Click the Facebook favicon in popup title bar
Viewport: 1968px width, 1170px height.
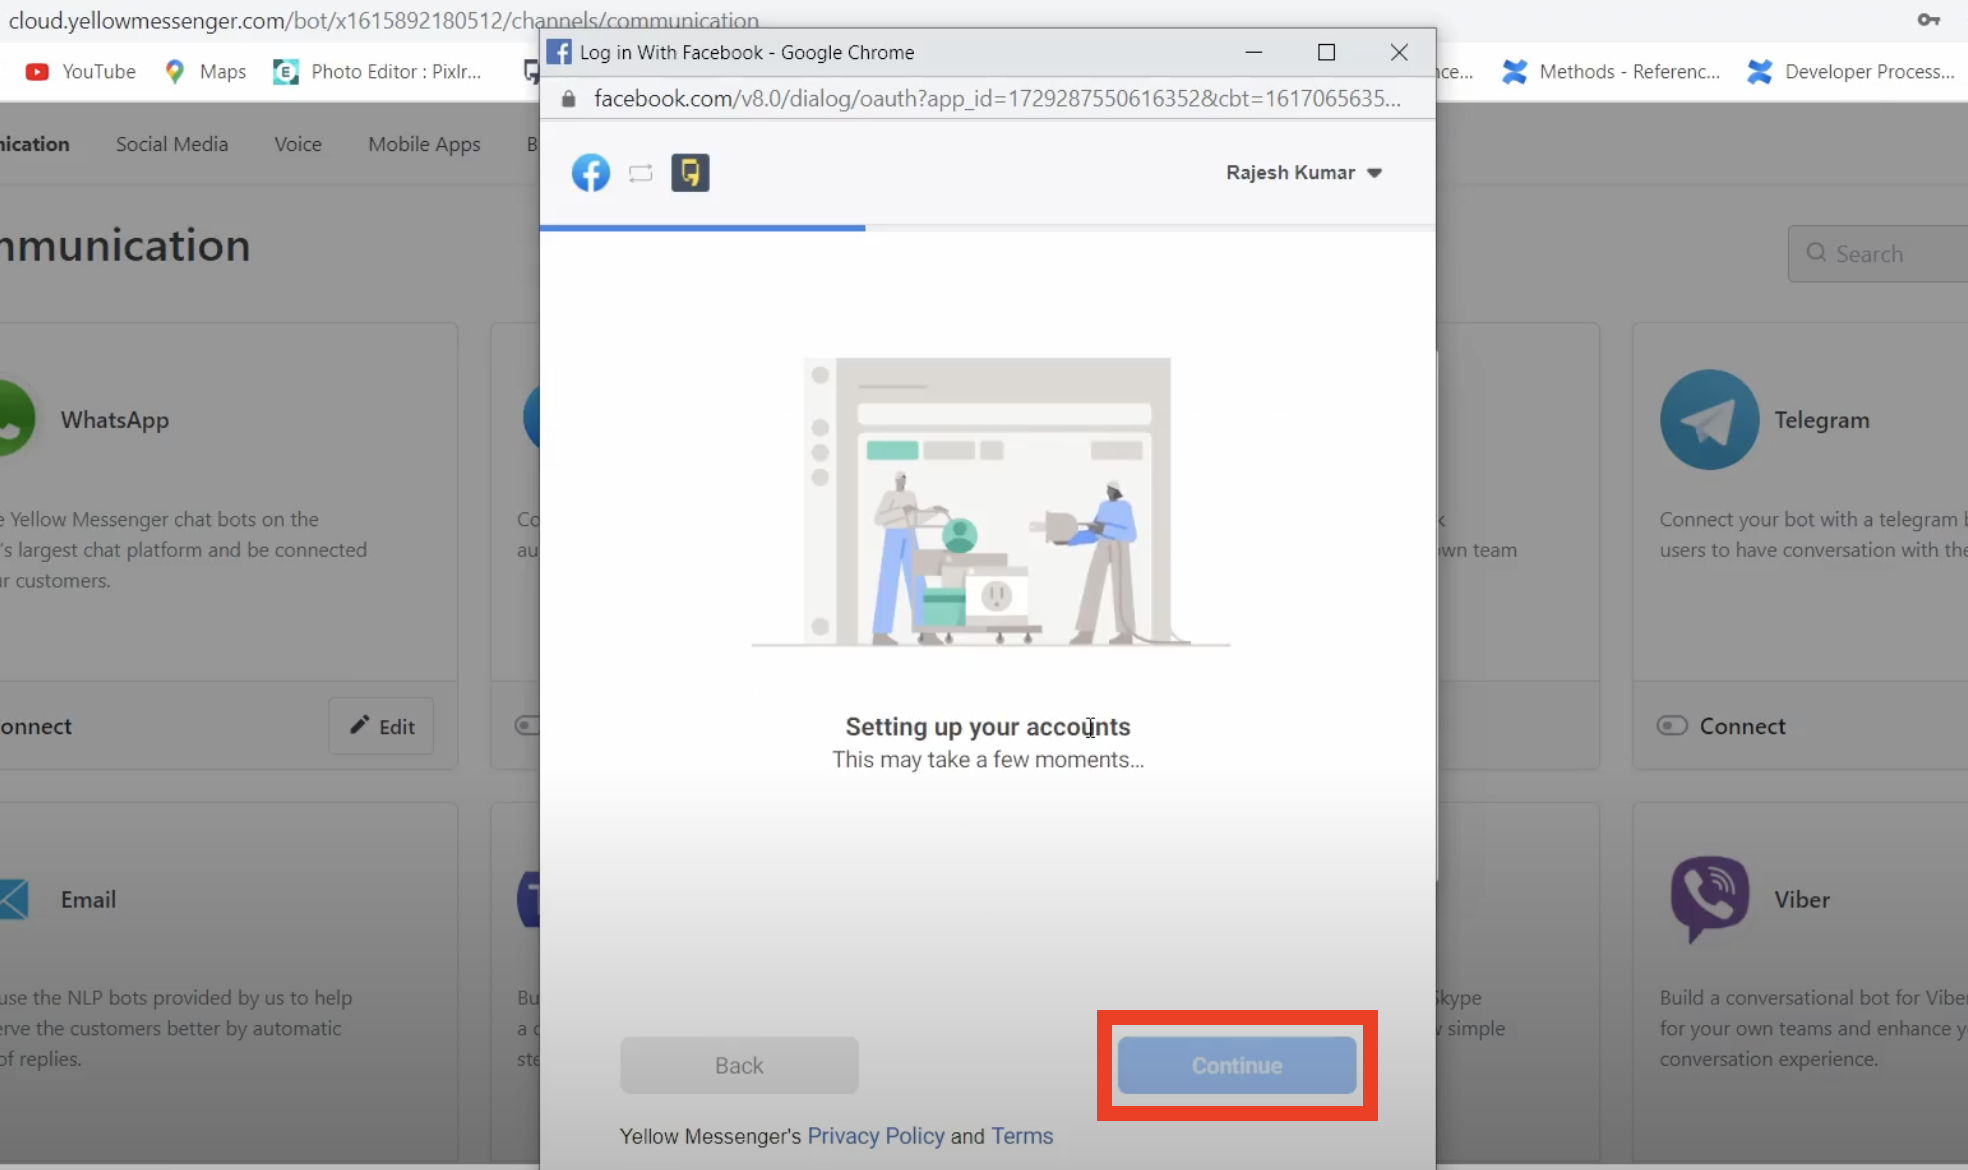pyautogui.click(x=560, y=52)
